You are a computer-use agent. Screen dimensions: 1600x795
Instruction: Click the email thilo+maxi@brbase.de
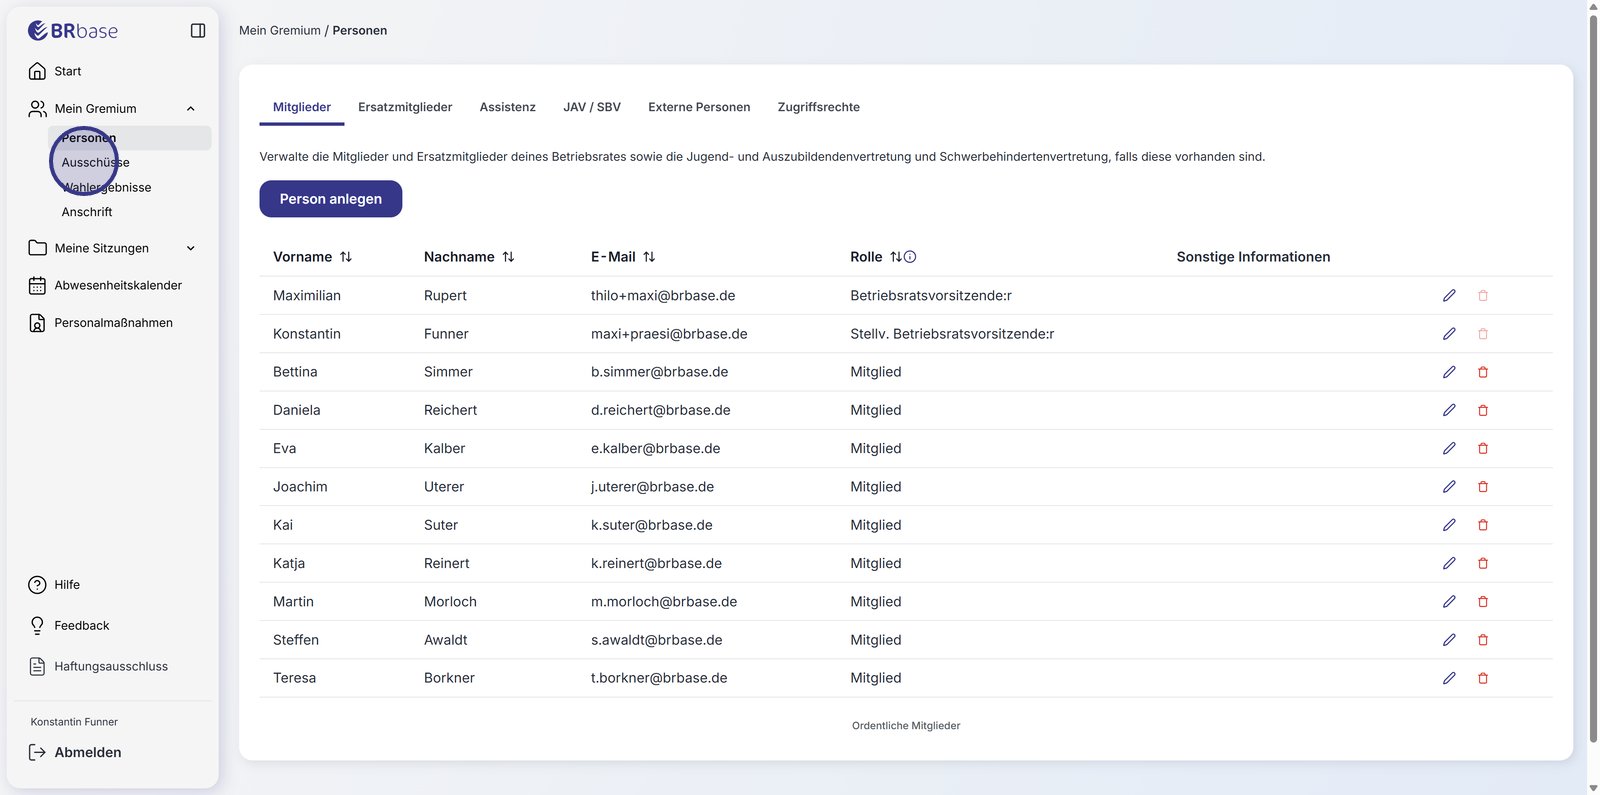point(663,296)
